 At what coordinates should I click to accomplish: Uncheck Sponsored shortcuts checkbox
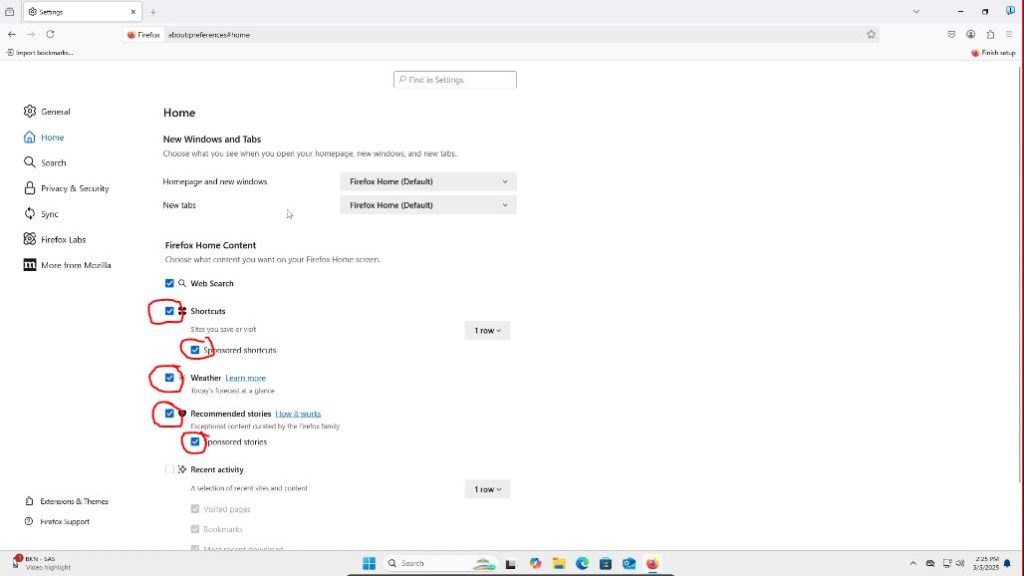pos(195,350)
